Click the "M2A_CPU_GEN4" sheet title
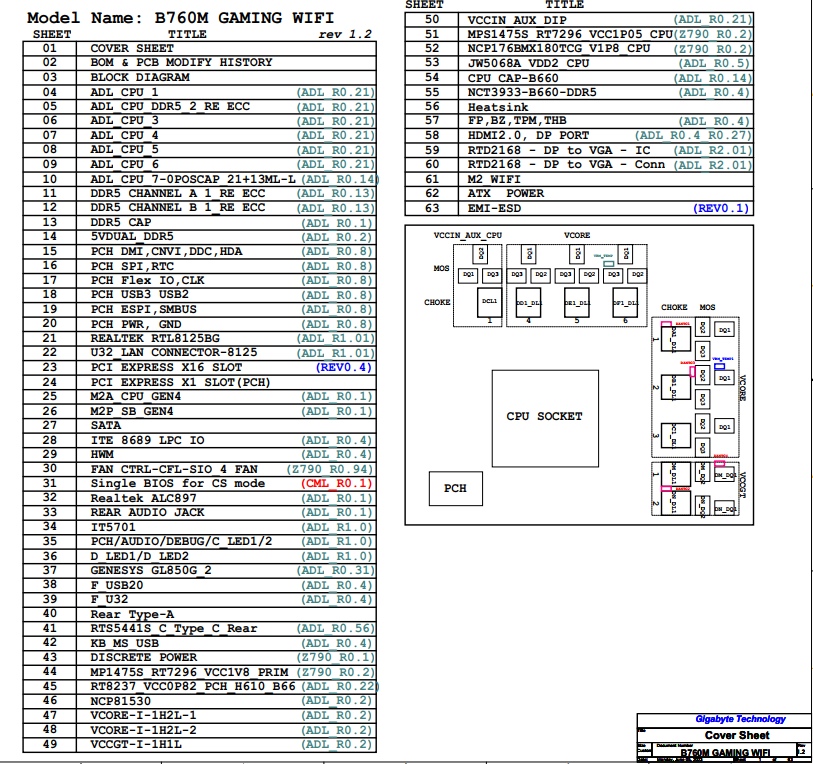The image size is (813, 764). point(136,396)
